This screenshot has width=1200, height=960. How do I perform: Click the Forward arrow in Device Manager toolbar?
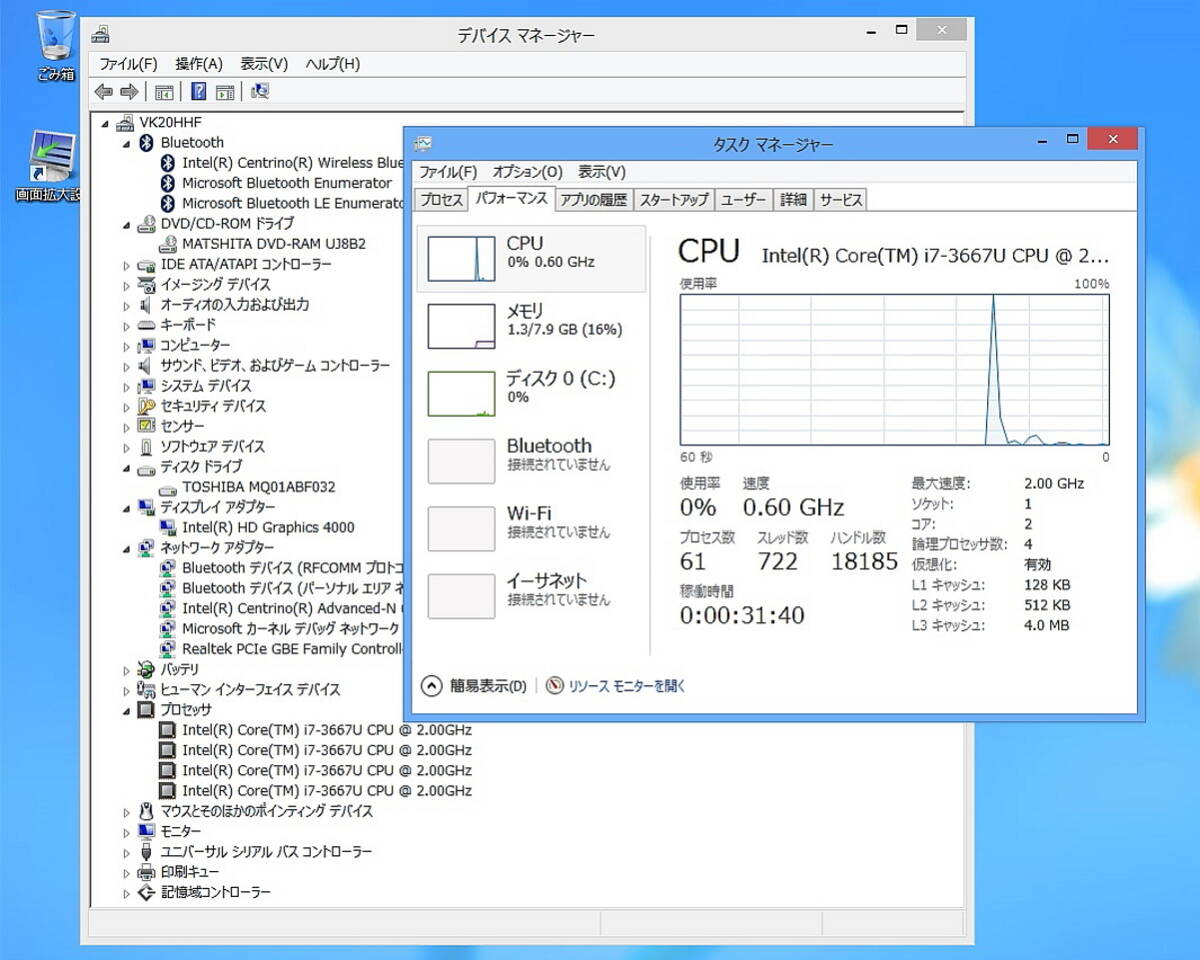pyautogui.click(x=129, y=92)
